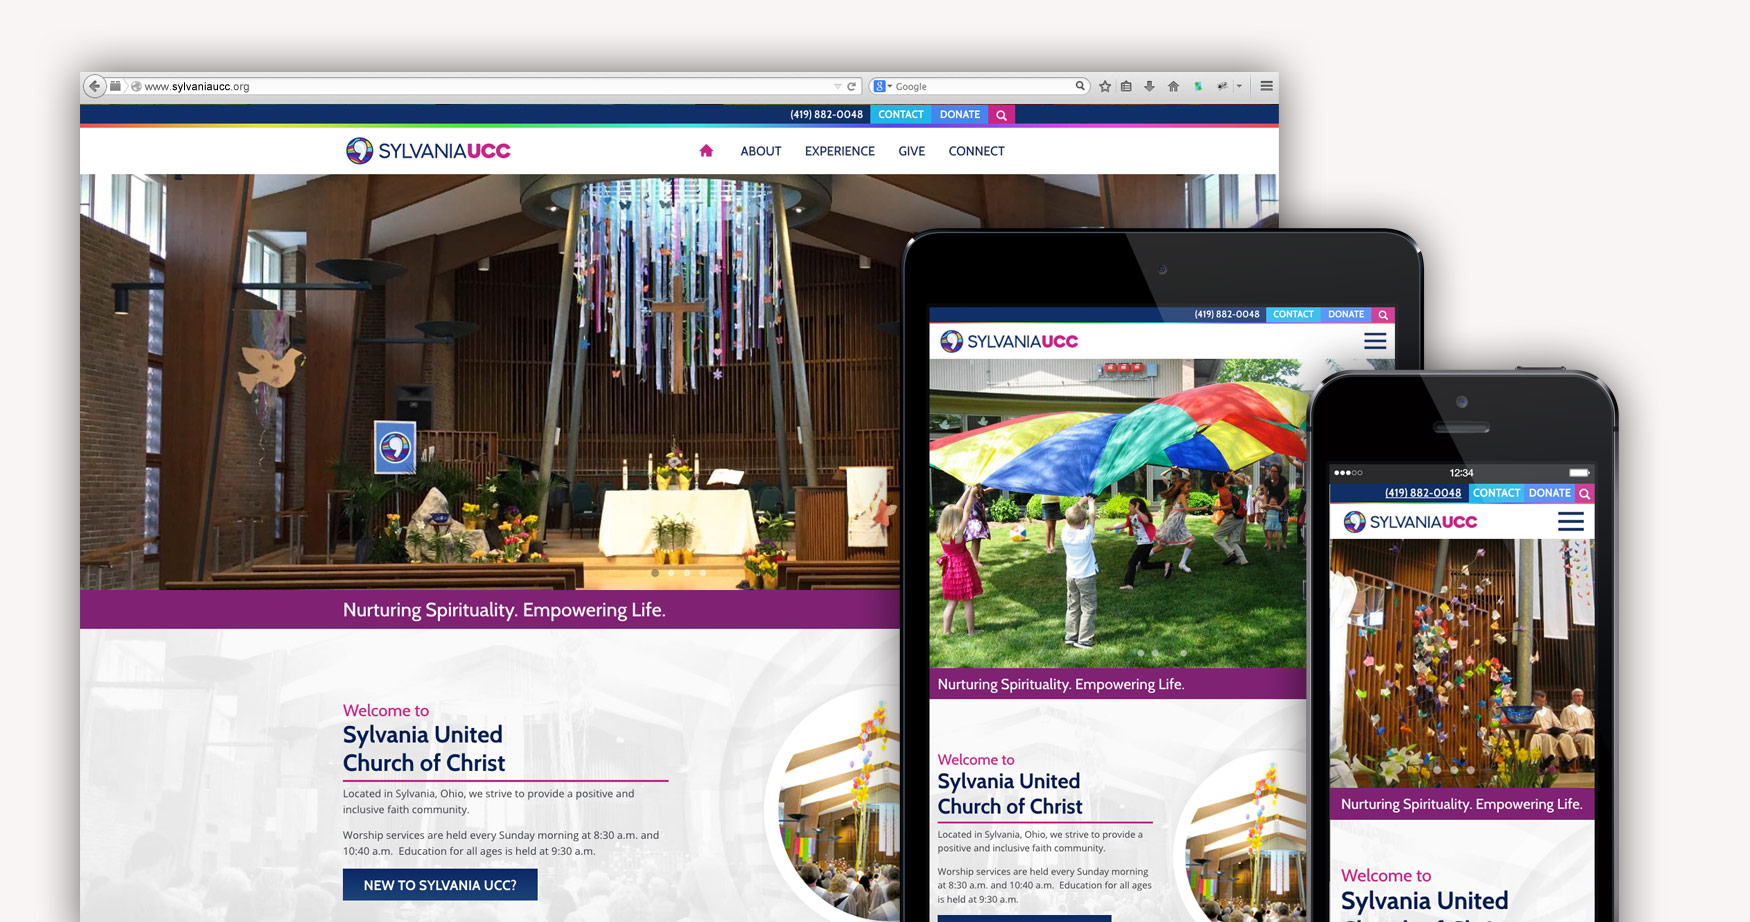Image resolution: width=1750 pixels, height=922 pixels.
Task: Open the Google search engine dropdown
Action: tap(882, 86)
